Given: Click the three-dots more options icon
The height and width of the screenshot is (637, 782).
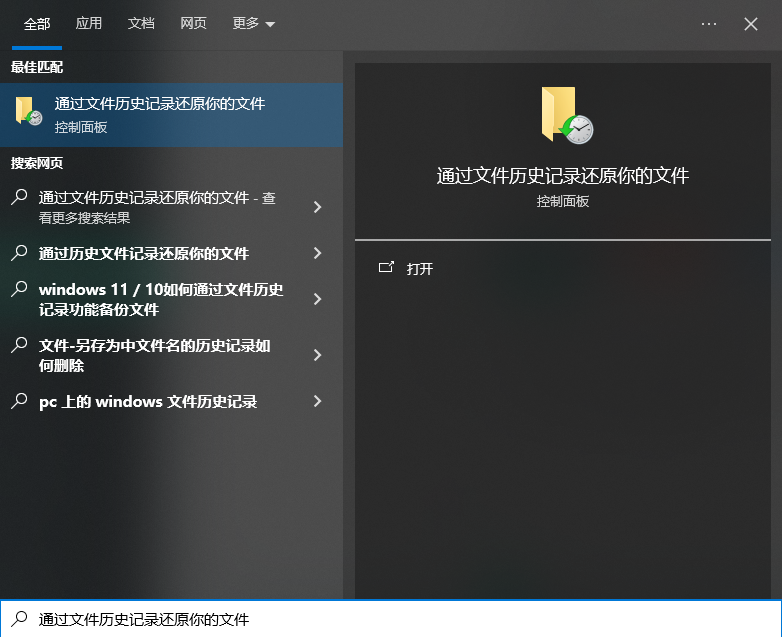Looking at the screenshot, I should click(x=709, y=24).
